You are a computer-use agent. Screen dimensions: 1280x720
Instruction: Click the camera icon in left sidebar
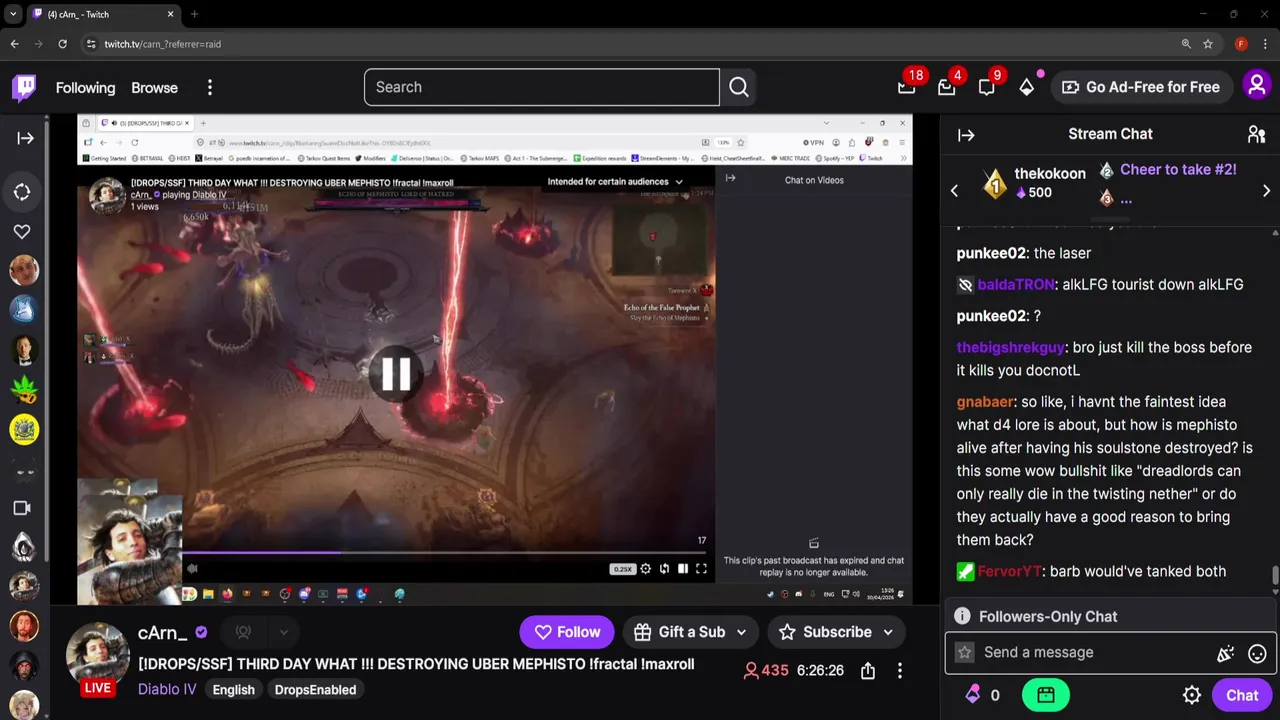click(x=22, y=508)
